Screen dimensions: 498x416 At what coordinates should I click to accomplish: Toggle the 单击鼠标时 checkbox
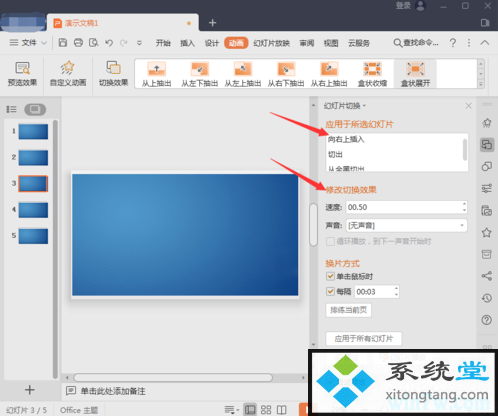(330, 276)
